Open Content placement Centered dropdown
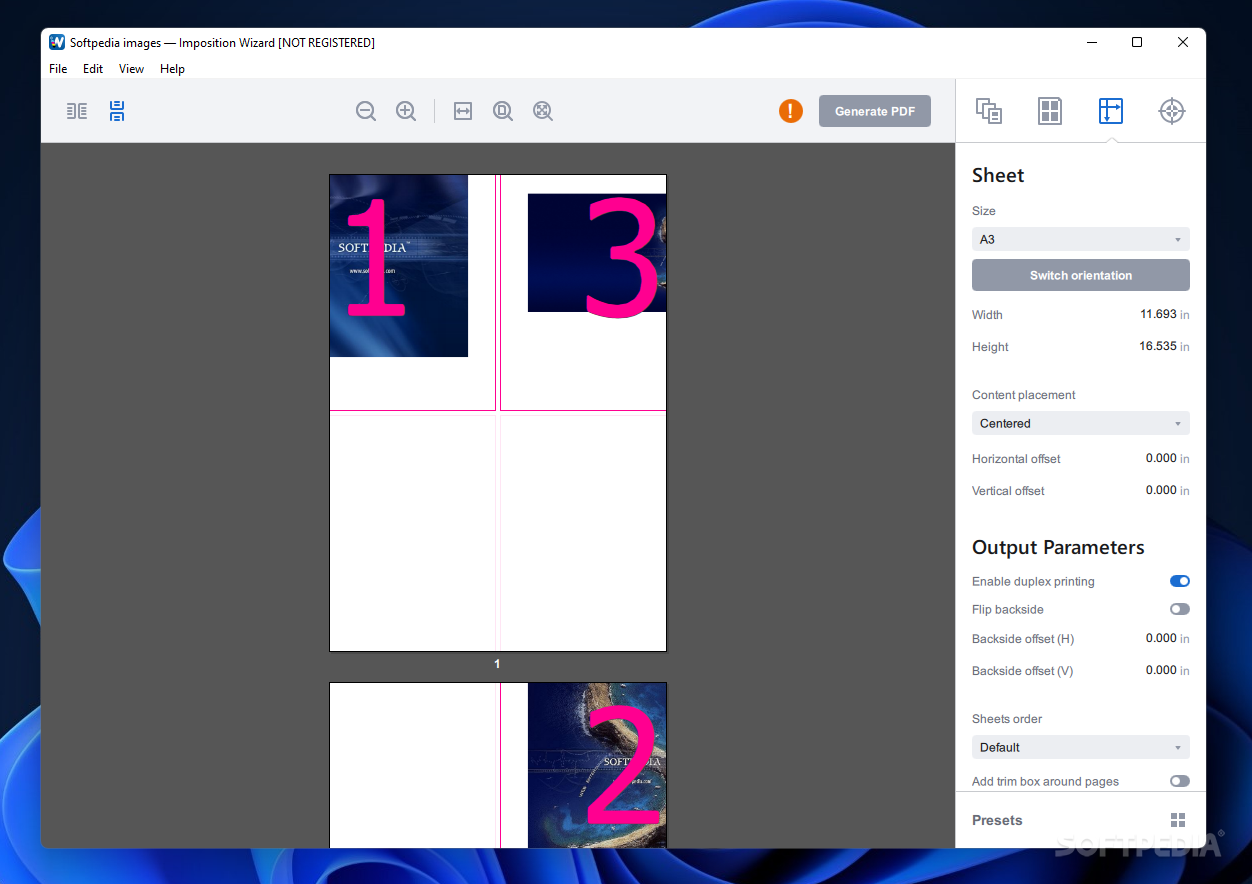 click(x=1081, y=423)
